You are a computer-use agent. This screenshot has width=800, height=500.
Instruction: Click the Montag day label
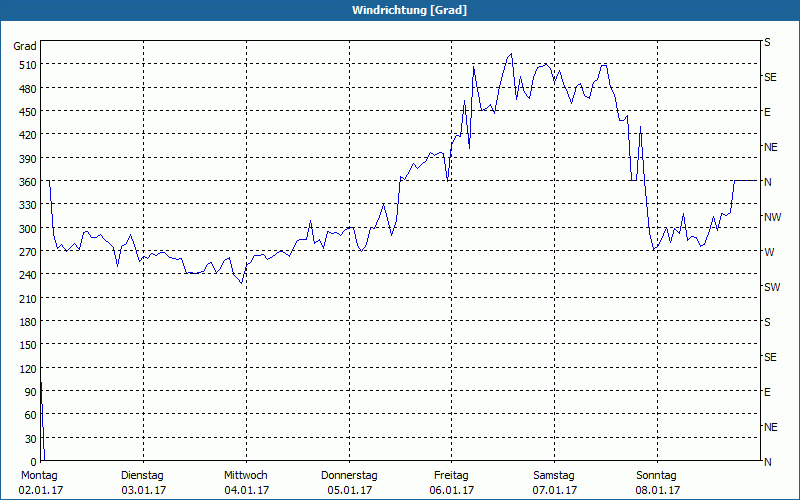coord(39,476)
